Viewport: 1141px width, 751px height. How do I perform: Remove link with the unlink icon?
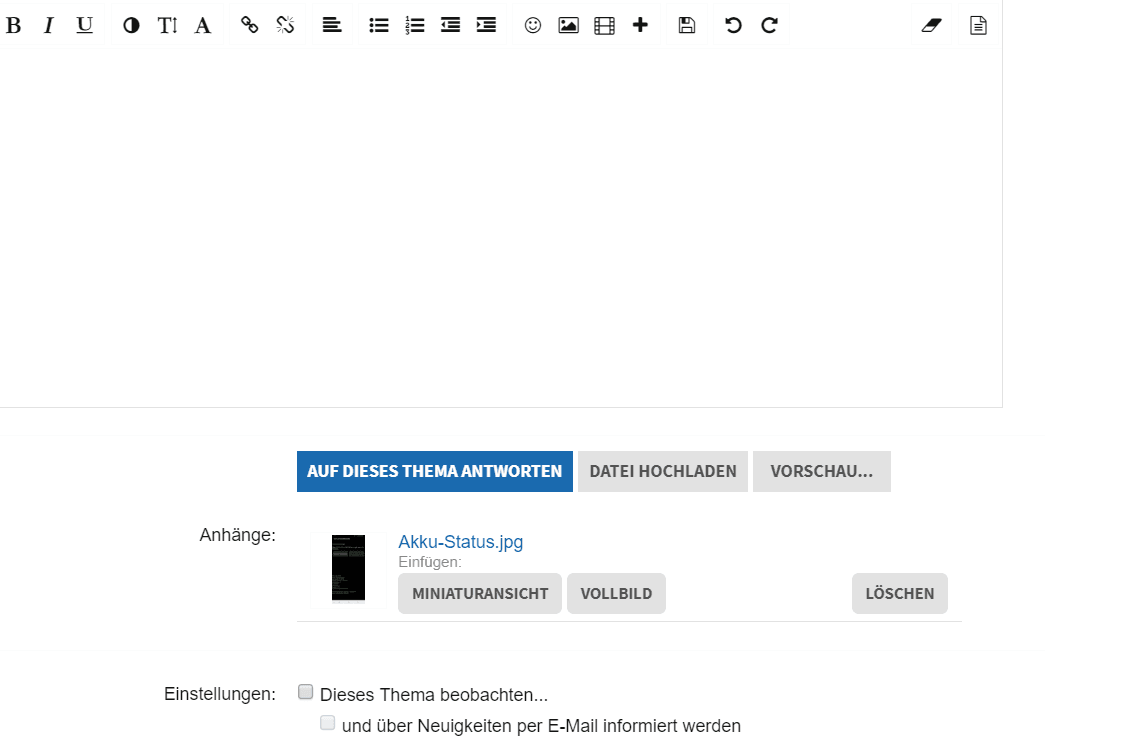tap(285, 25)
